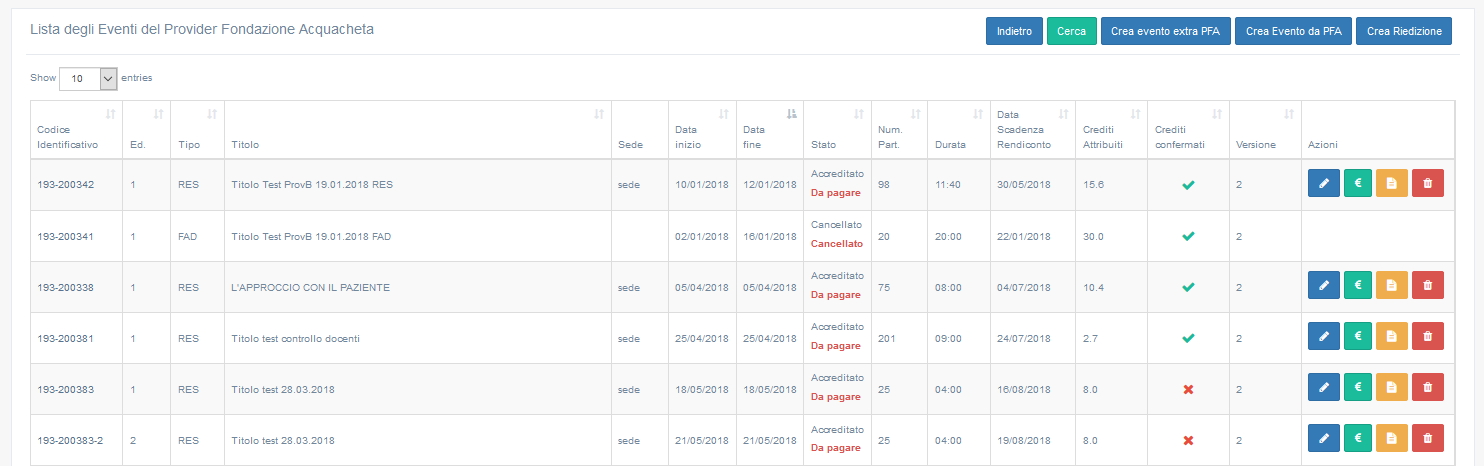Click Crea Evento da PFA button
This screenshot has width=1484, height=466.
[1293, 31]
